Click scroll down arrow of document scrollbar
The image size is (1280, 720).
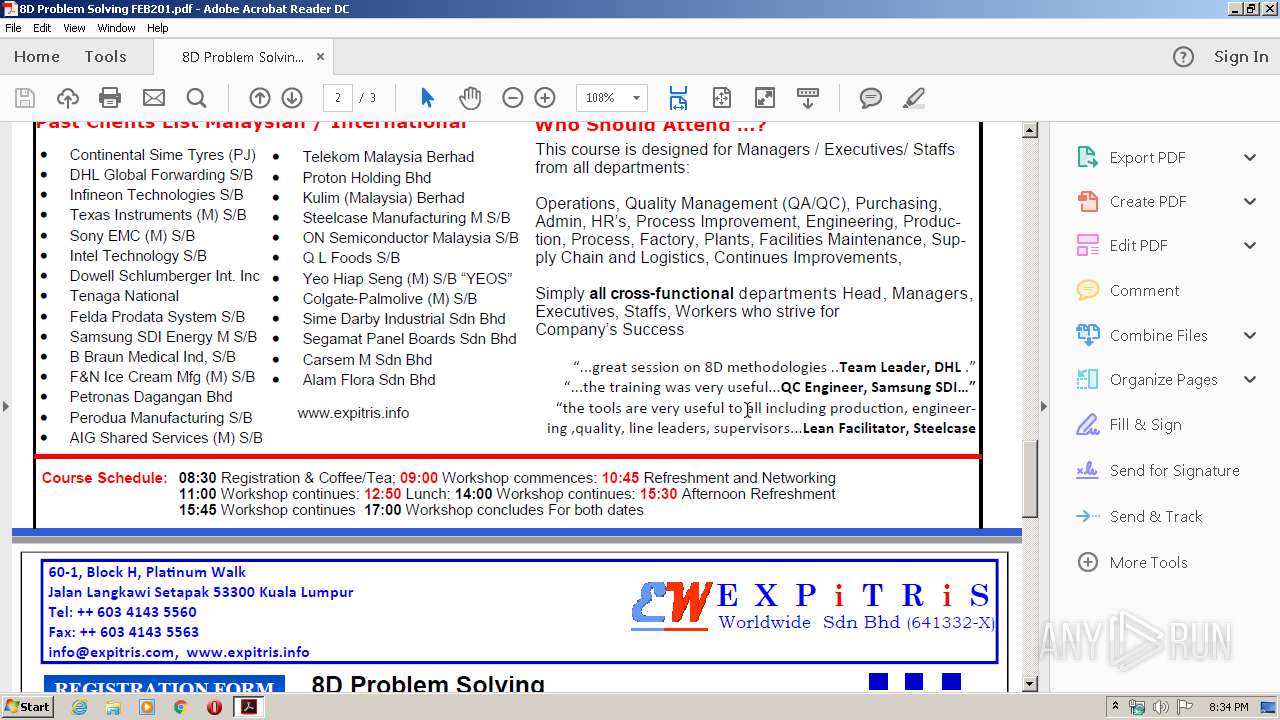(x=1030, y=684)
